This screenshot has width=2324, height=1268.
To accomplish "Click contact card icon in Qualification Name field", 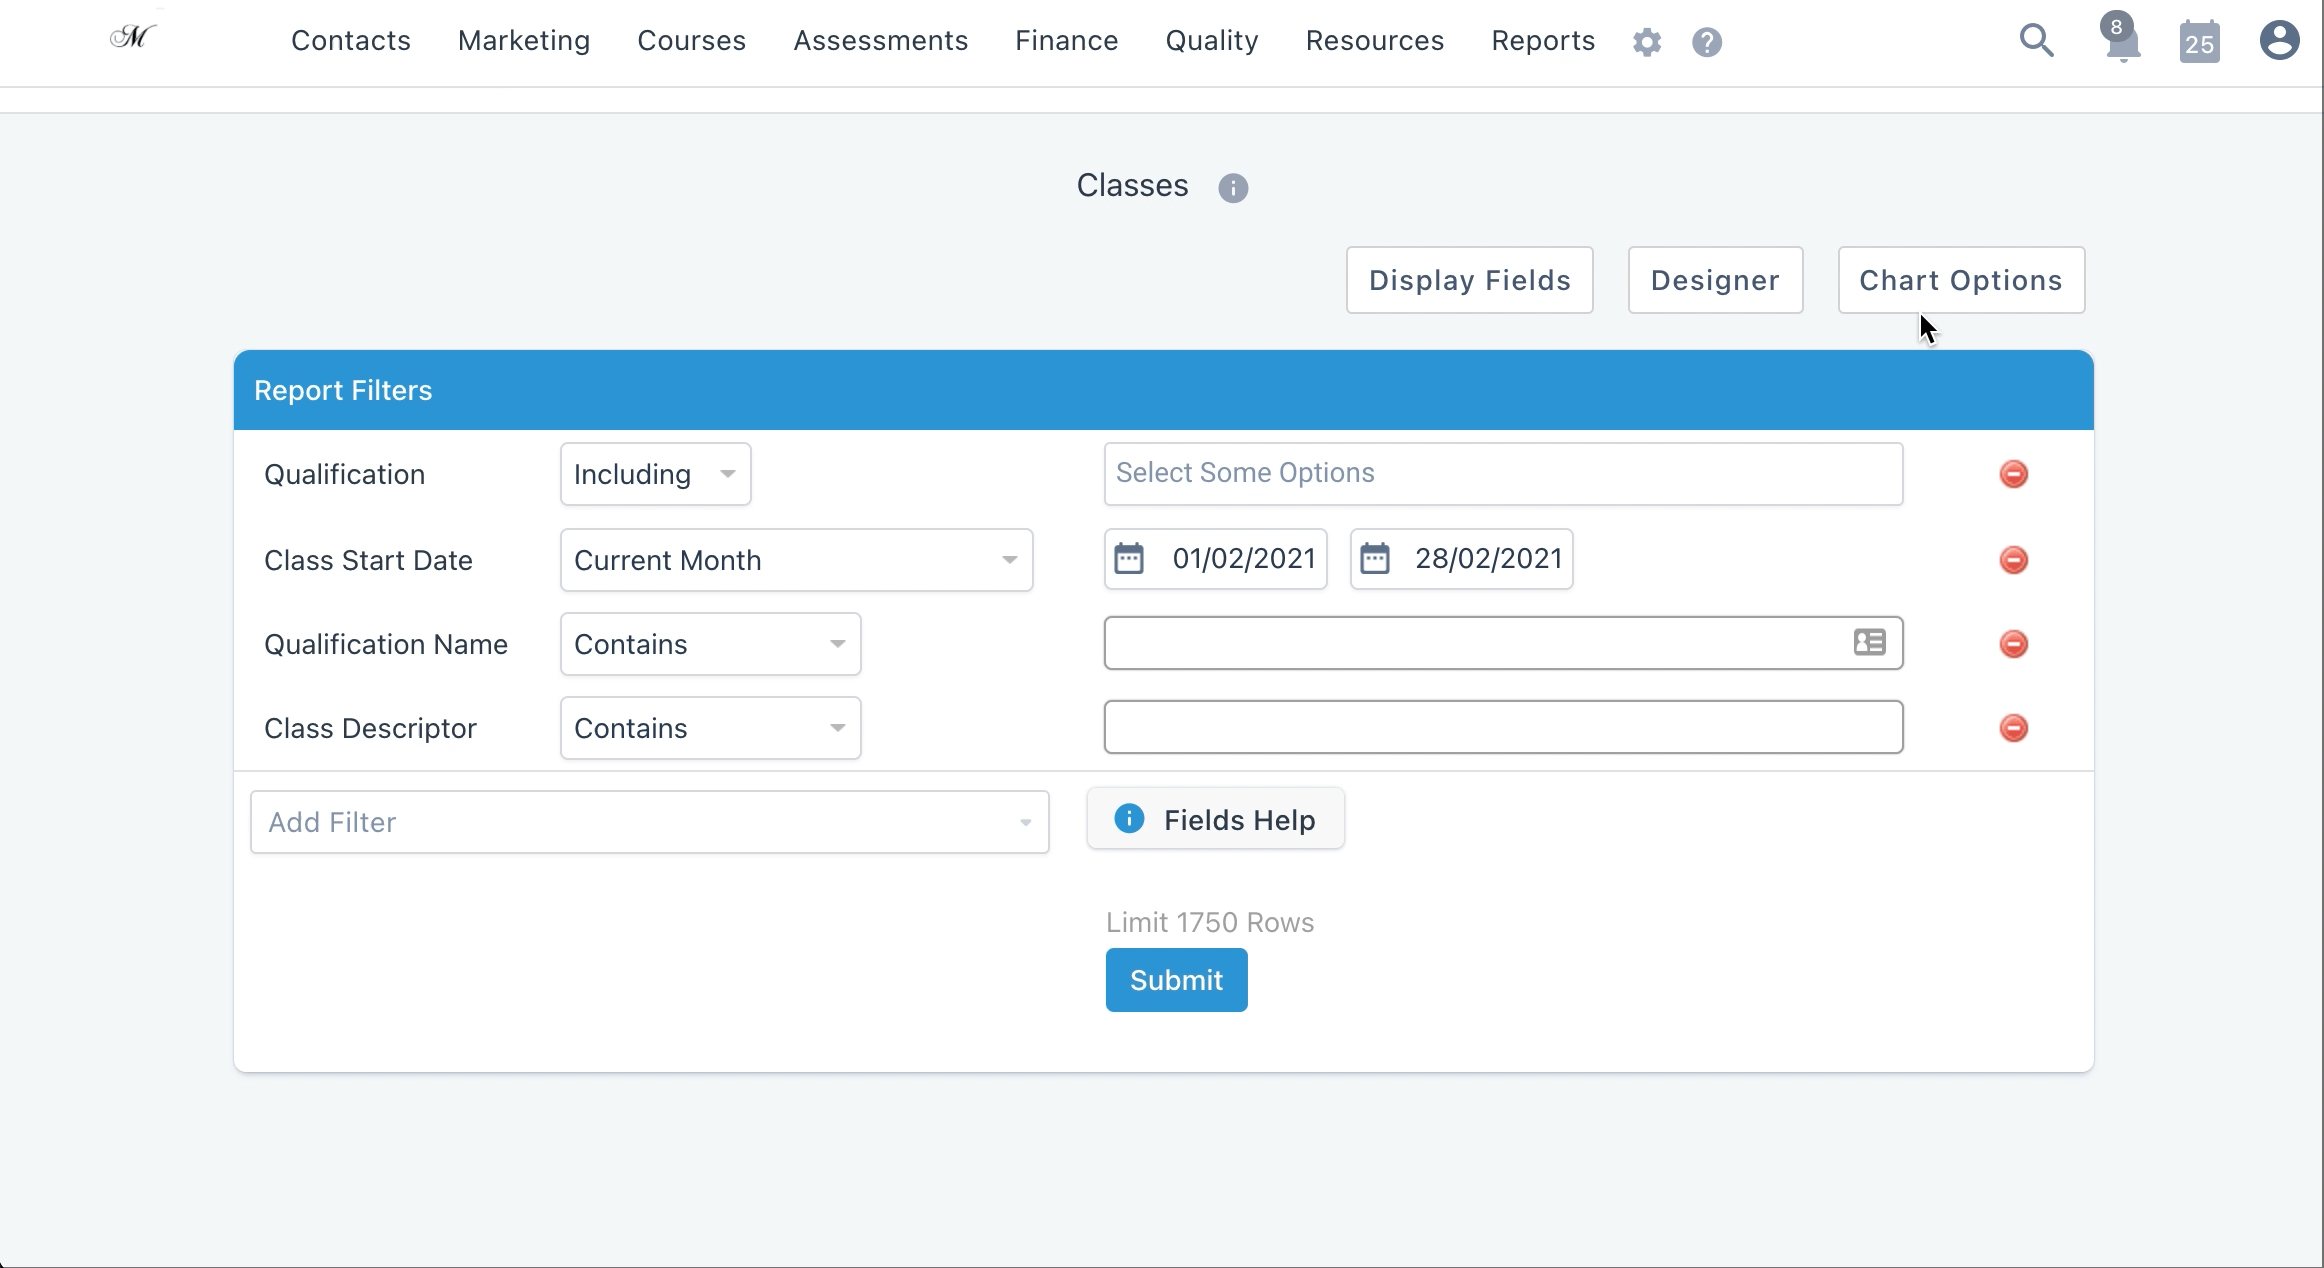I will [1869, 642].
